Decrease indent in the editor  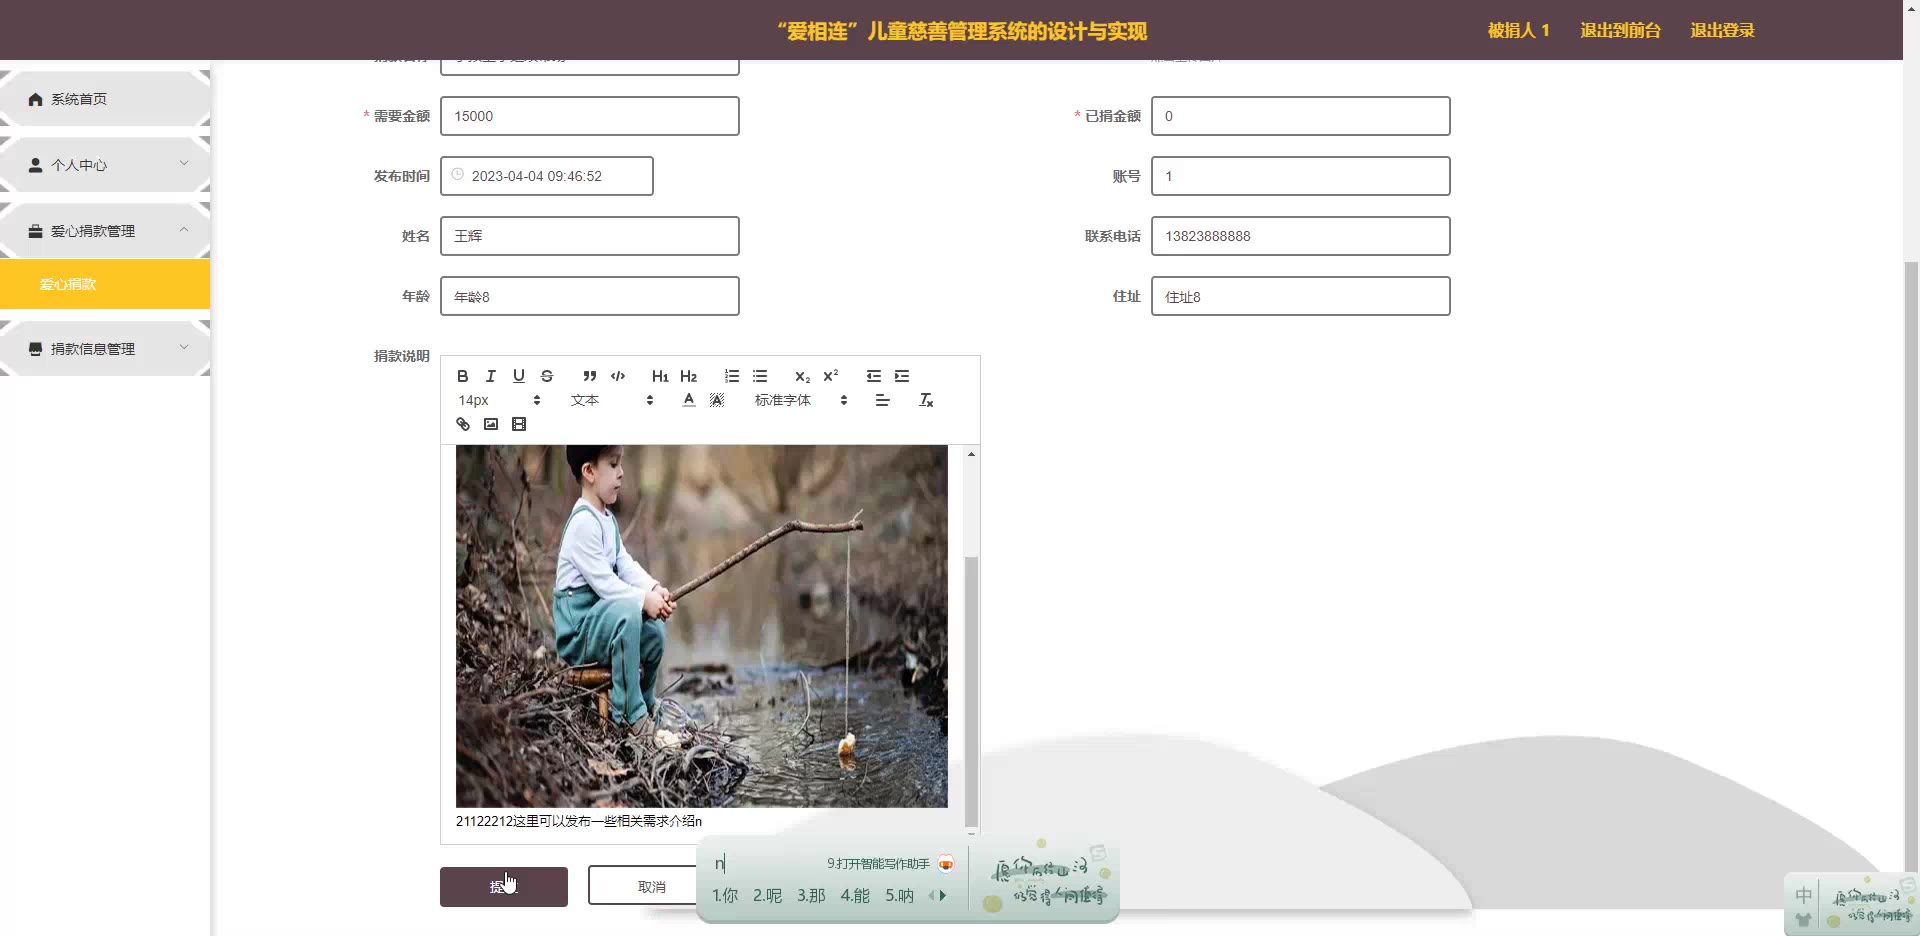coord(874,376)
